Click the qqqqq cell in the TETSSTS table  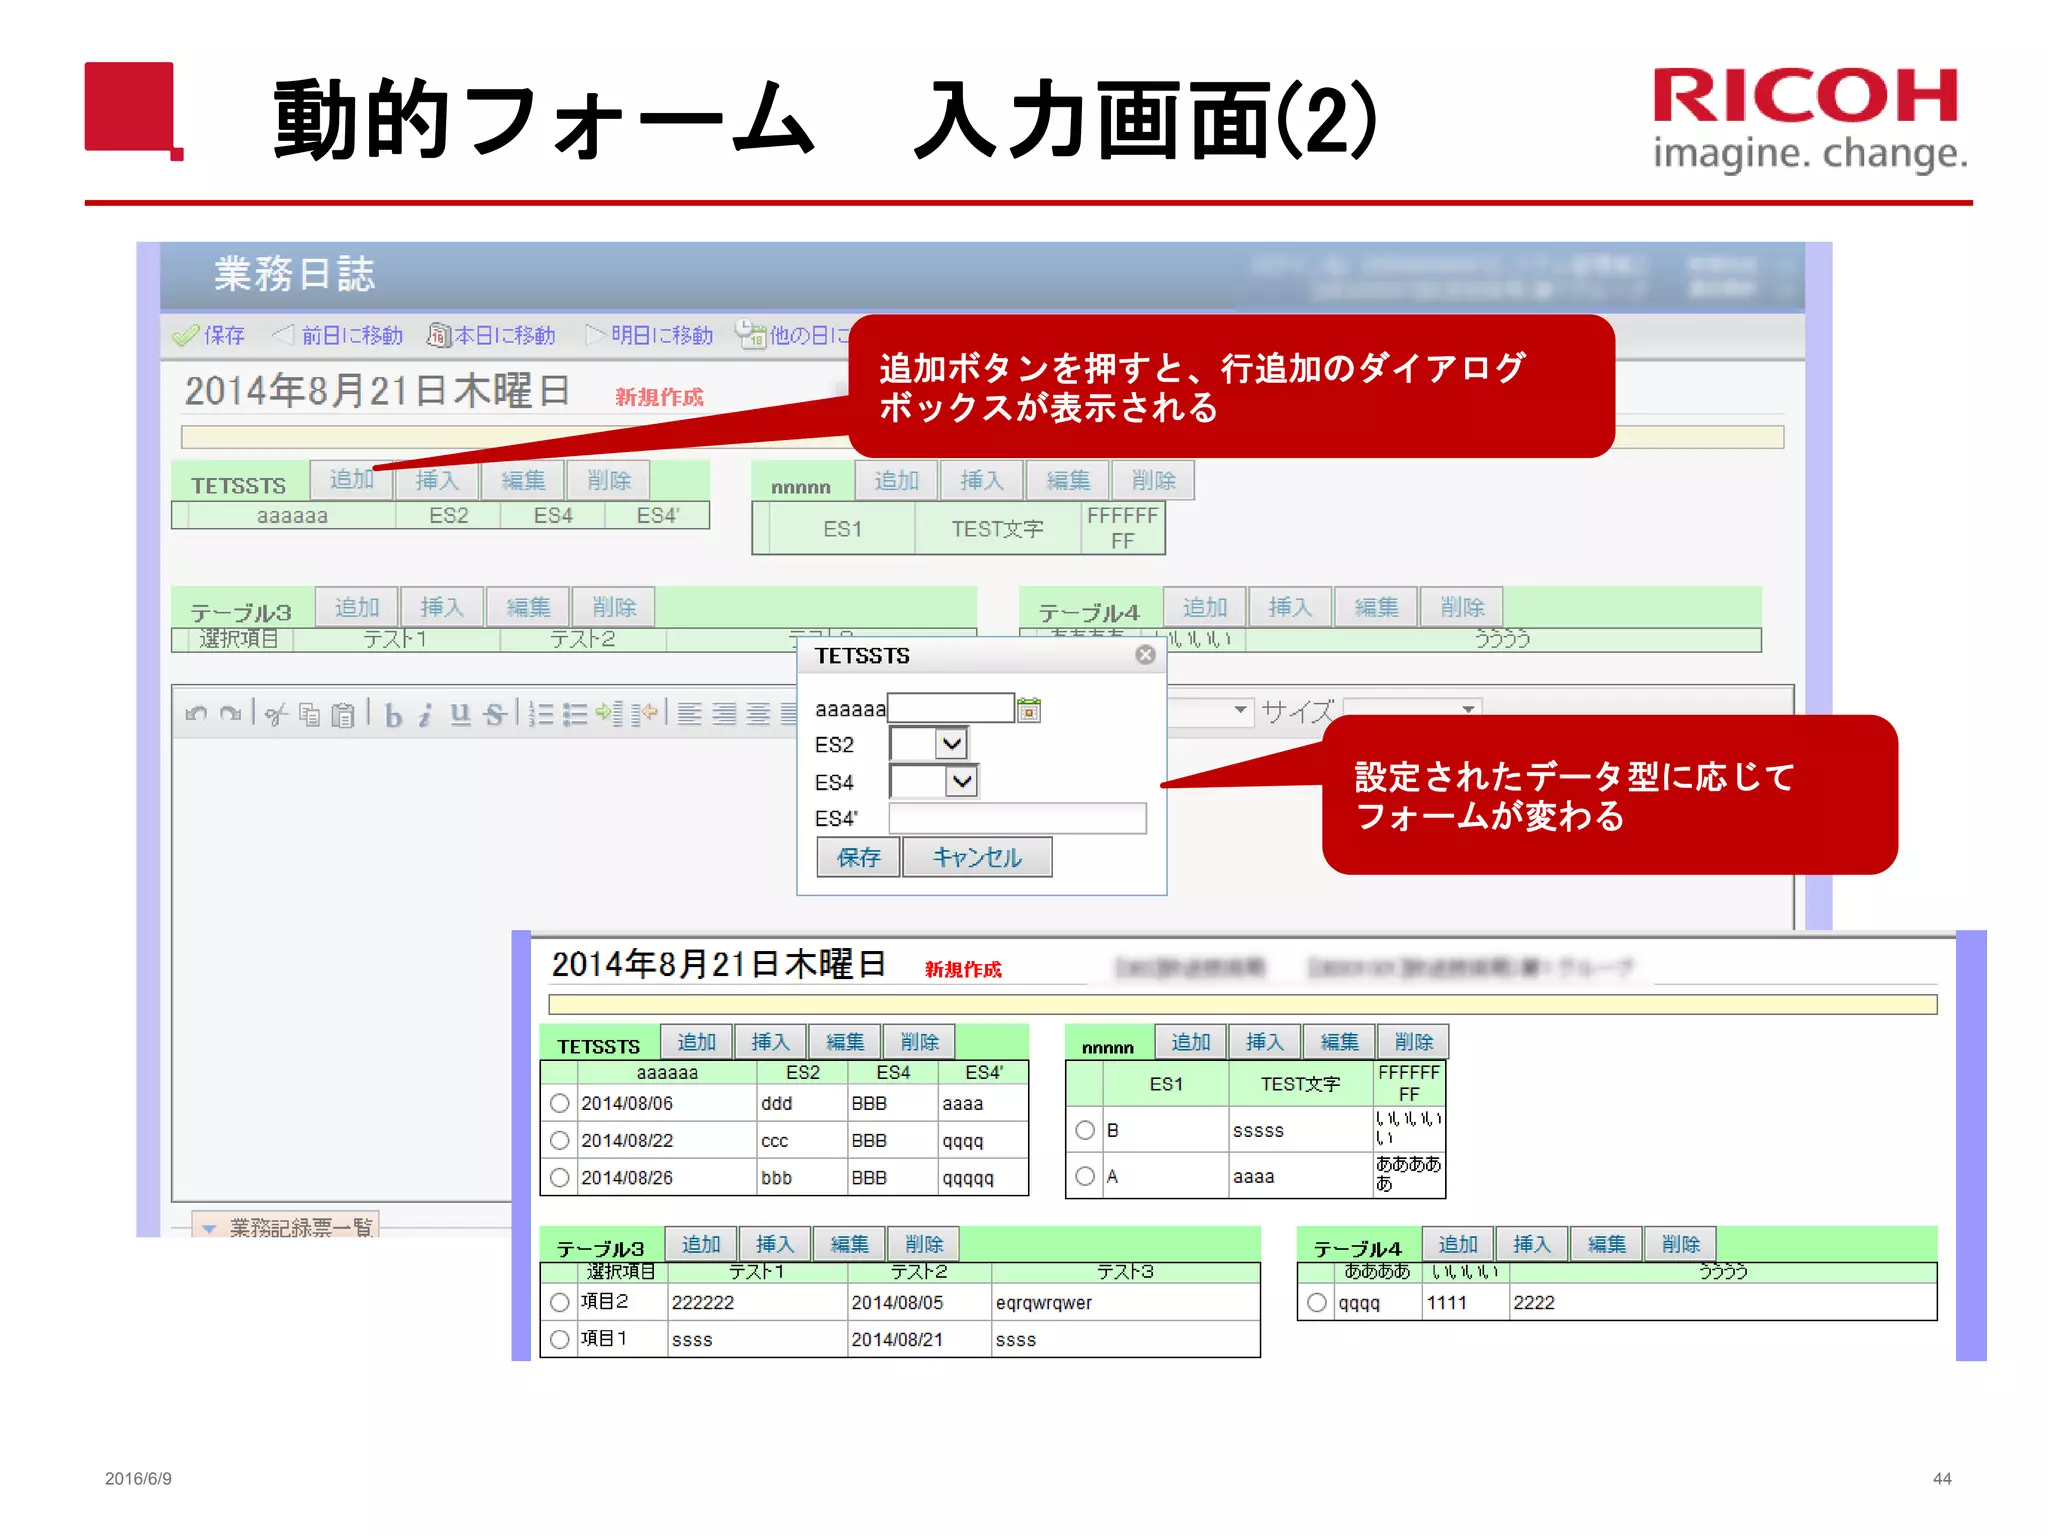[x=983, y=1177]
